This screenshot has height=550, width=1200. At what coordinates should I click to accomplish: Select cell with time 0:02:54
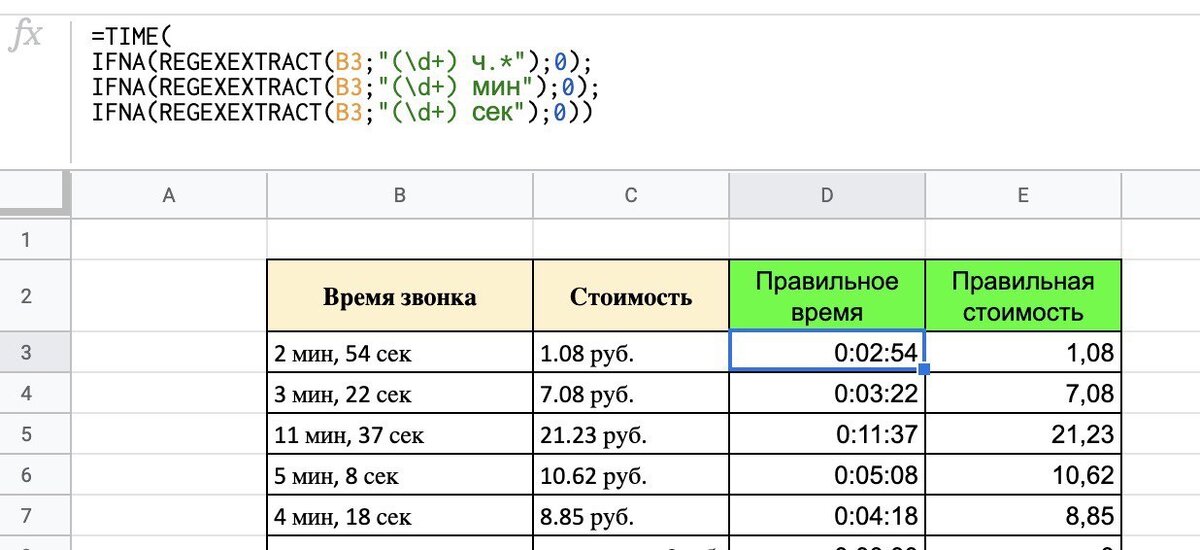827,352
